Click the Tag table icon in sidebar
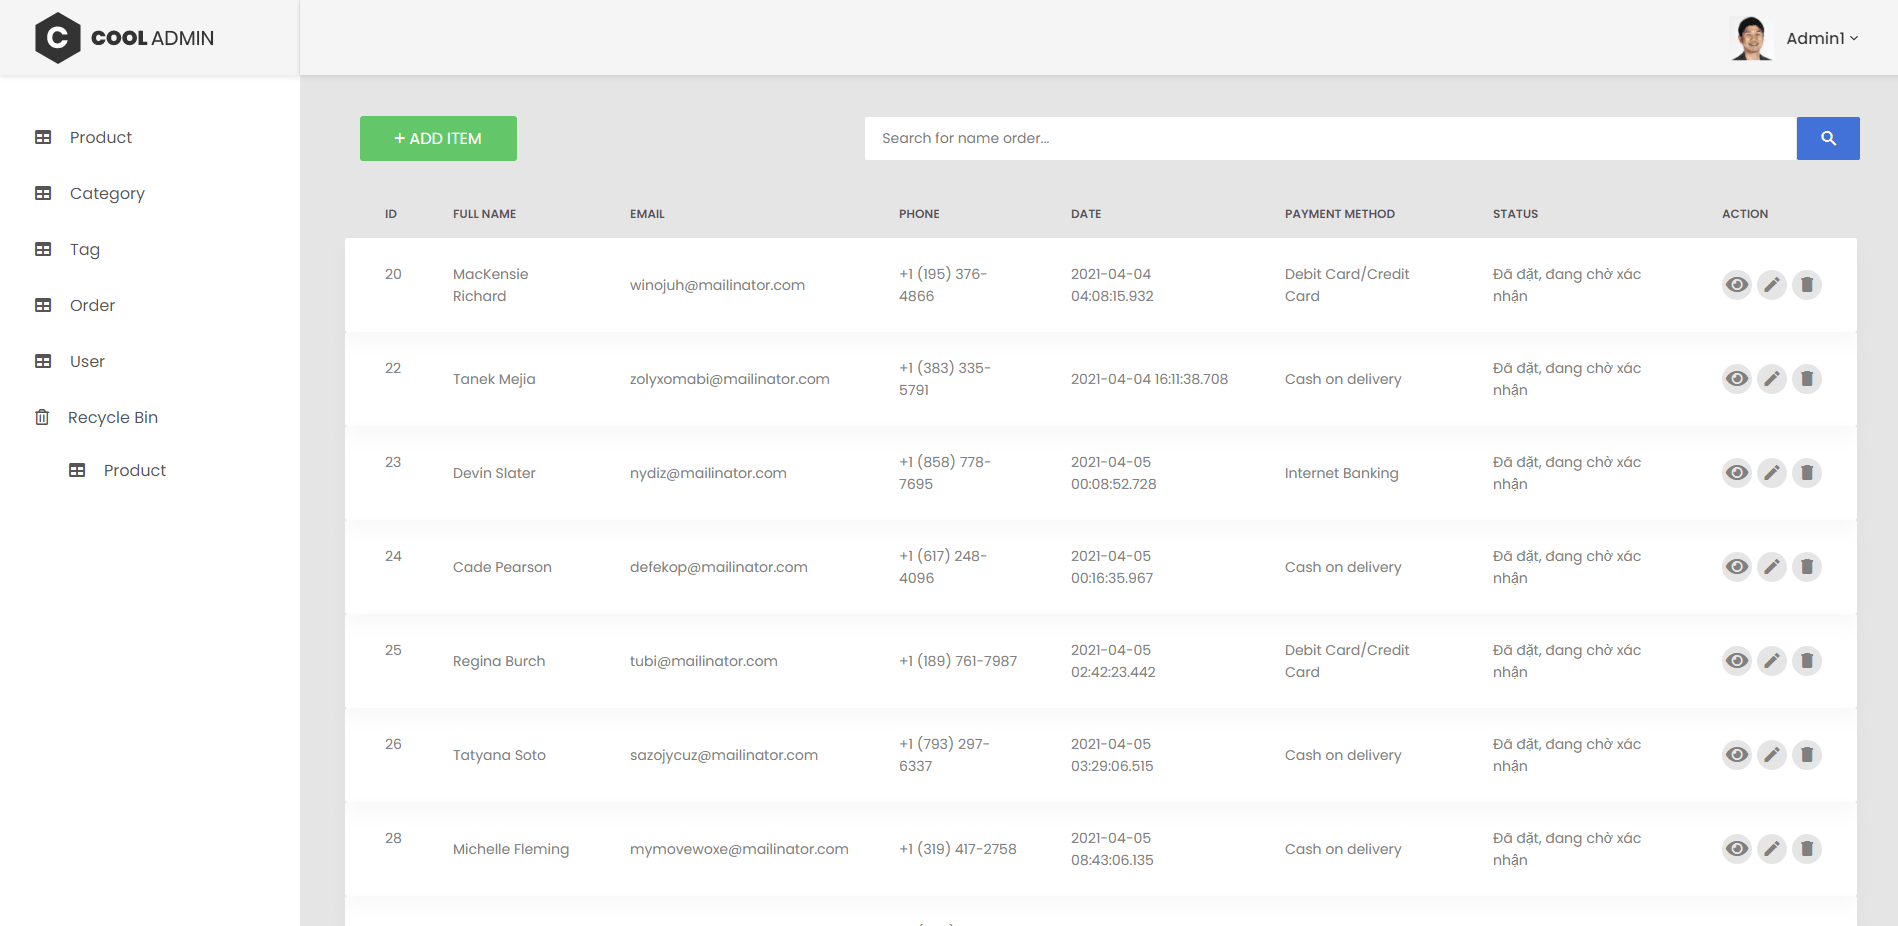1898x926 pixels. click(x=43, y=249)
